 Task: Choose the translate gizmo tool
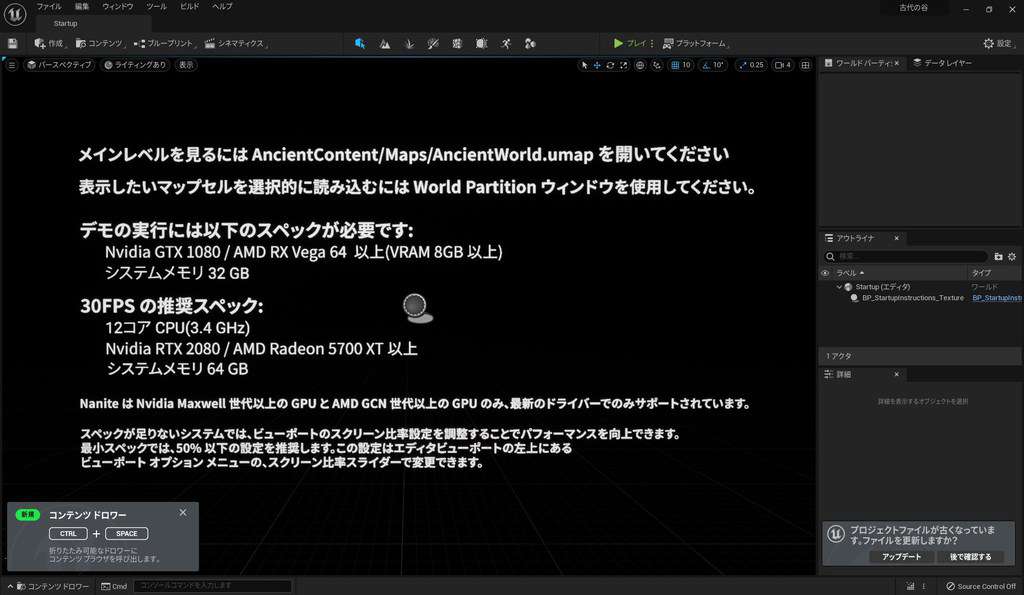click(597, 65)
